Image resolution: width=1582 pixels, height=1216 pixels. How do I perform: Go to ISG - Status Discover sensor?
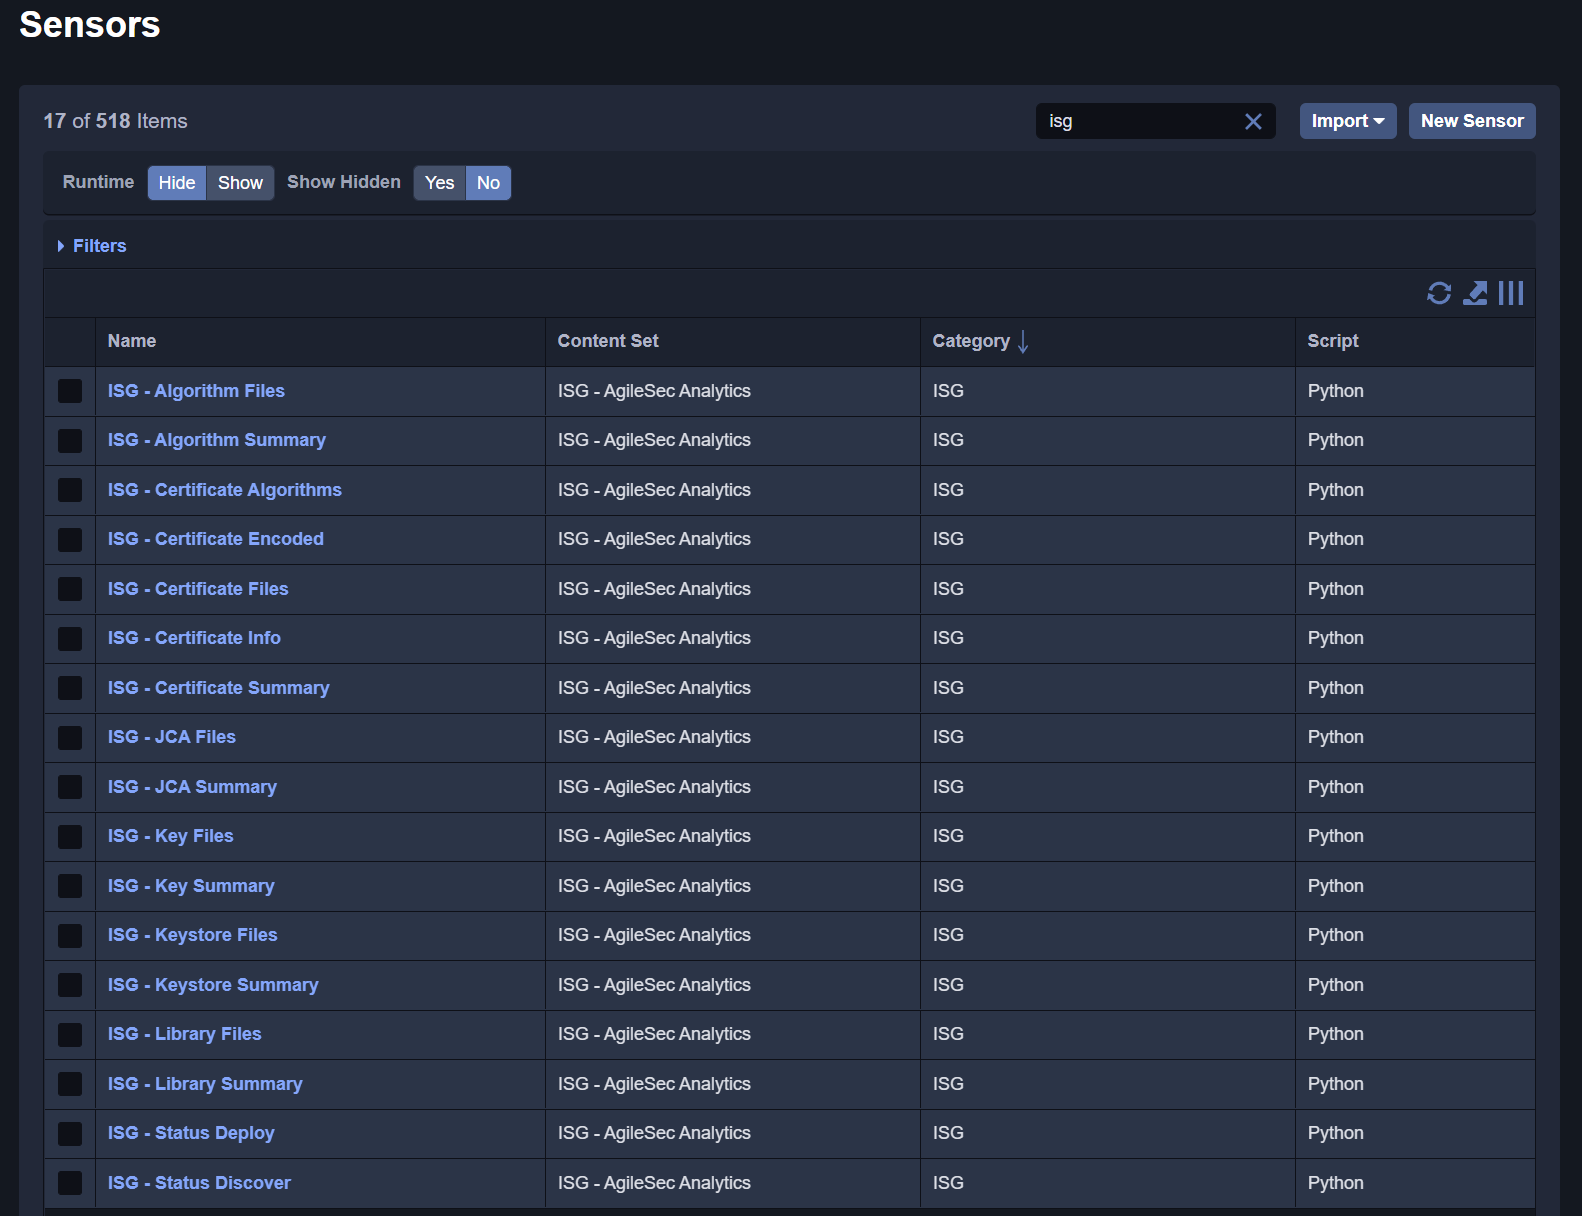[x=199, y=1183]
